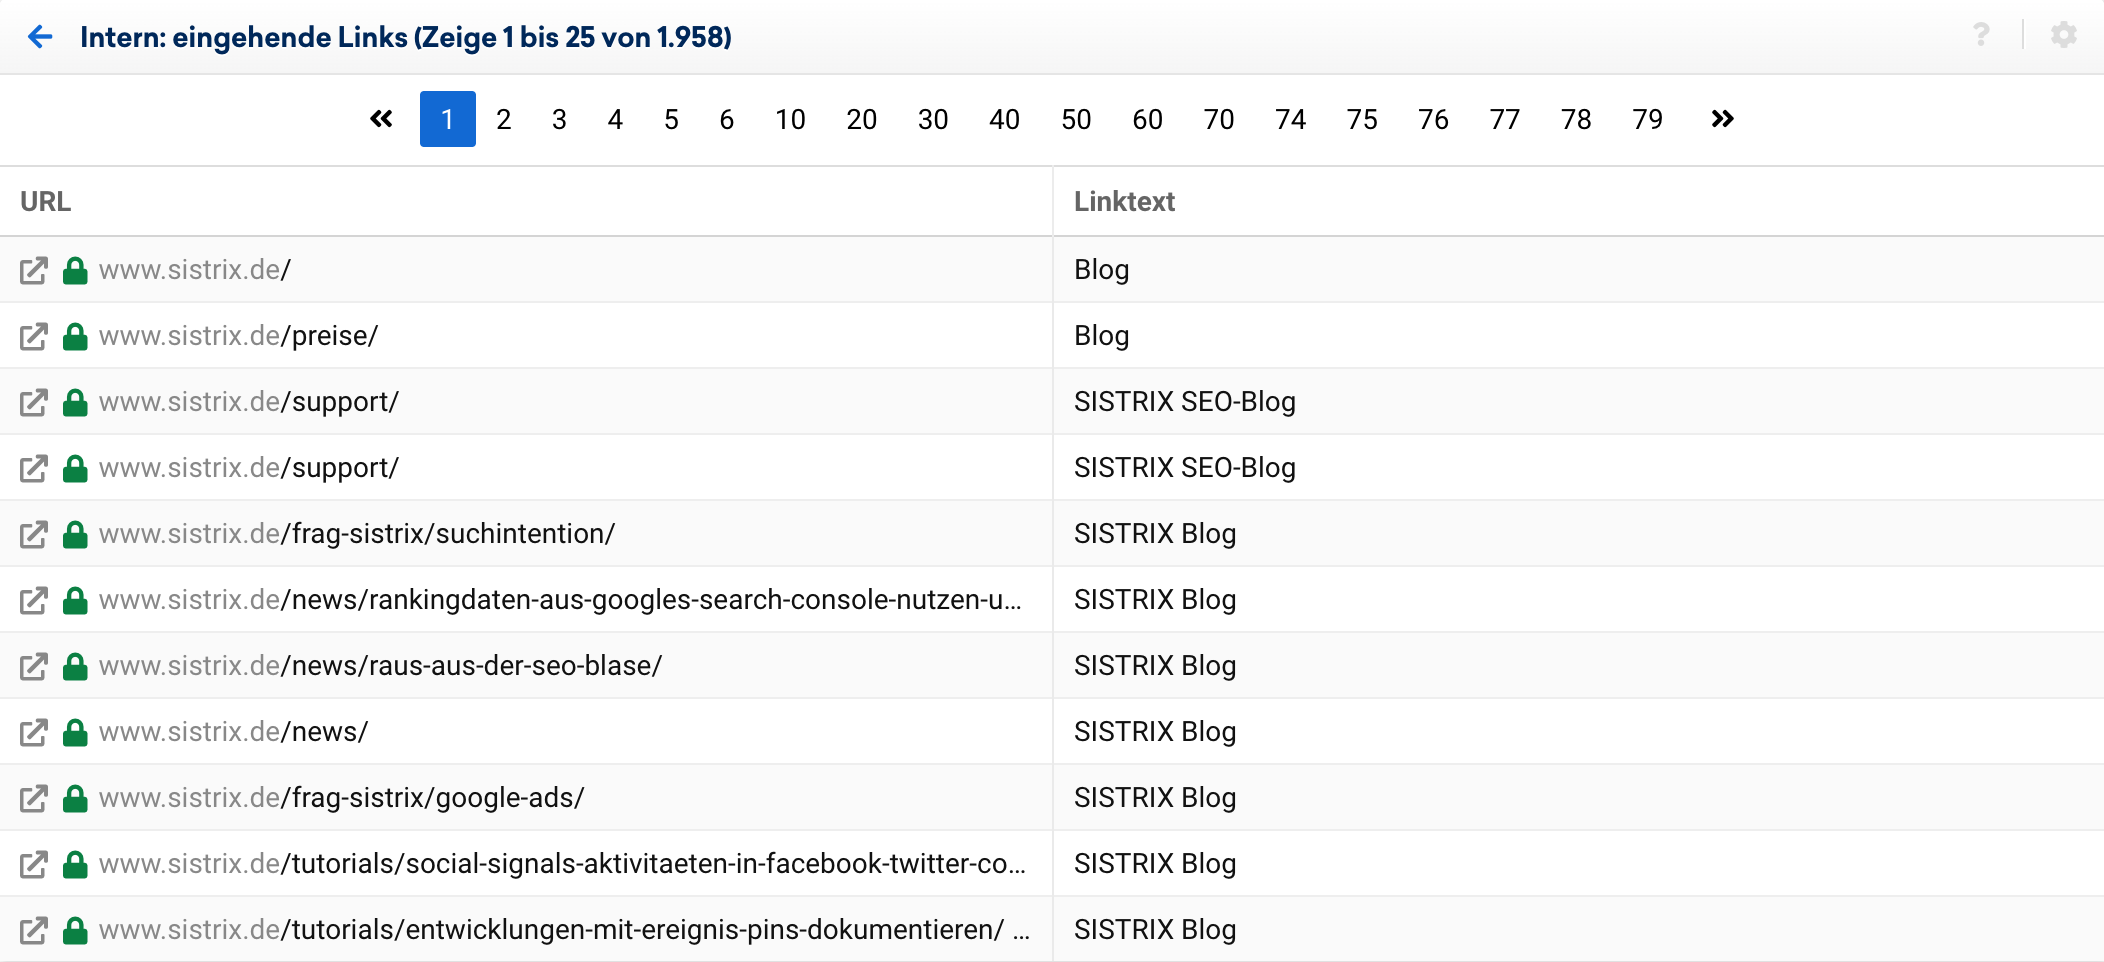Screen dimensions: 2104x962
Task: Open the frag-sistrix/suchintention/ URL link
Action: pos(357,534)
